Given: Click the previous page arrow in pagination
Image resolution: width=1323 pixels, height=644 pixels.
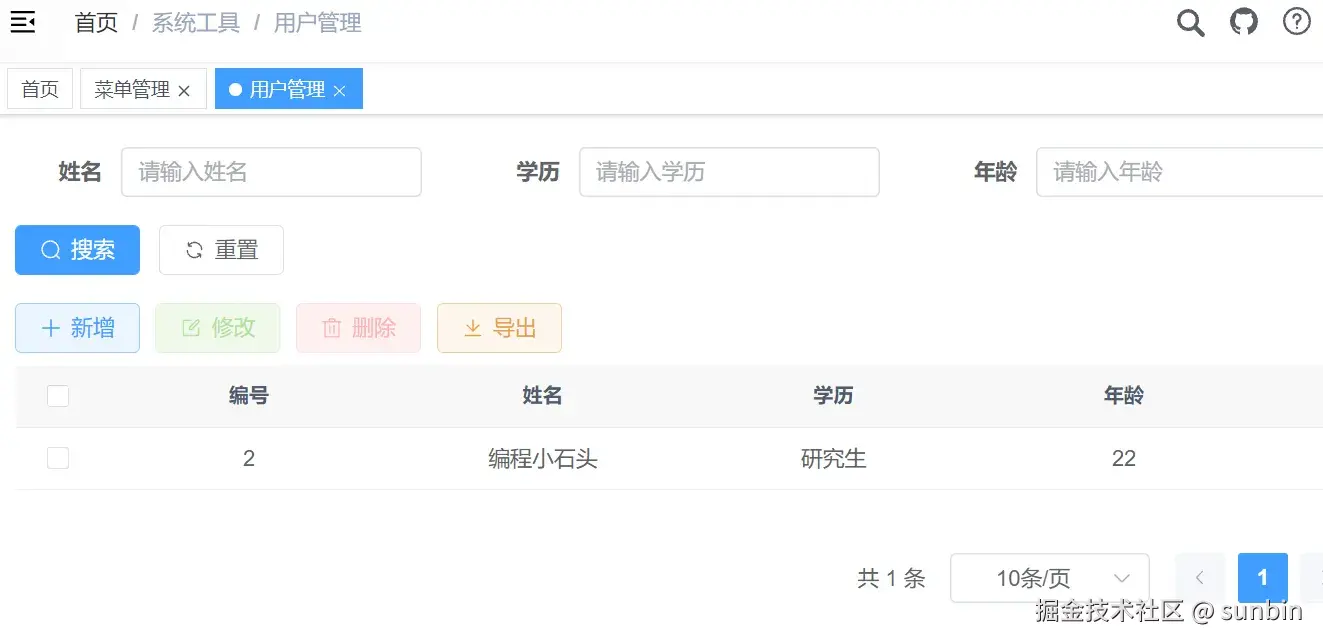Looking at the screenshot, I should (x=1200, y=578).
